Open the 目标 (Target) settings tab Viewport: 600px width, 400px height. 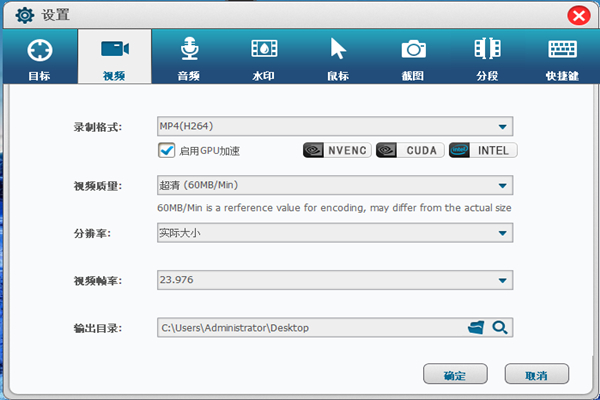(x=38, y=58)
